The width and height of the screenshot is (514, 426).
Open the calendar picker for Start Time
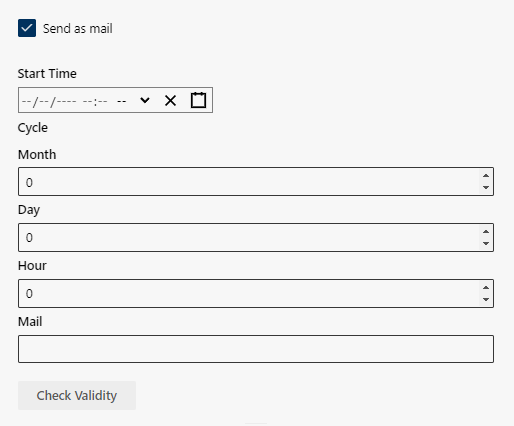(x=198, y=100)
